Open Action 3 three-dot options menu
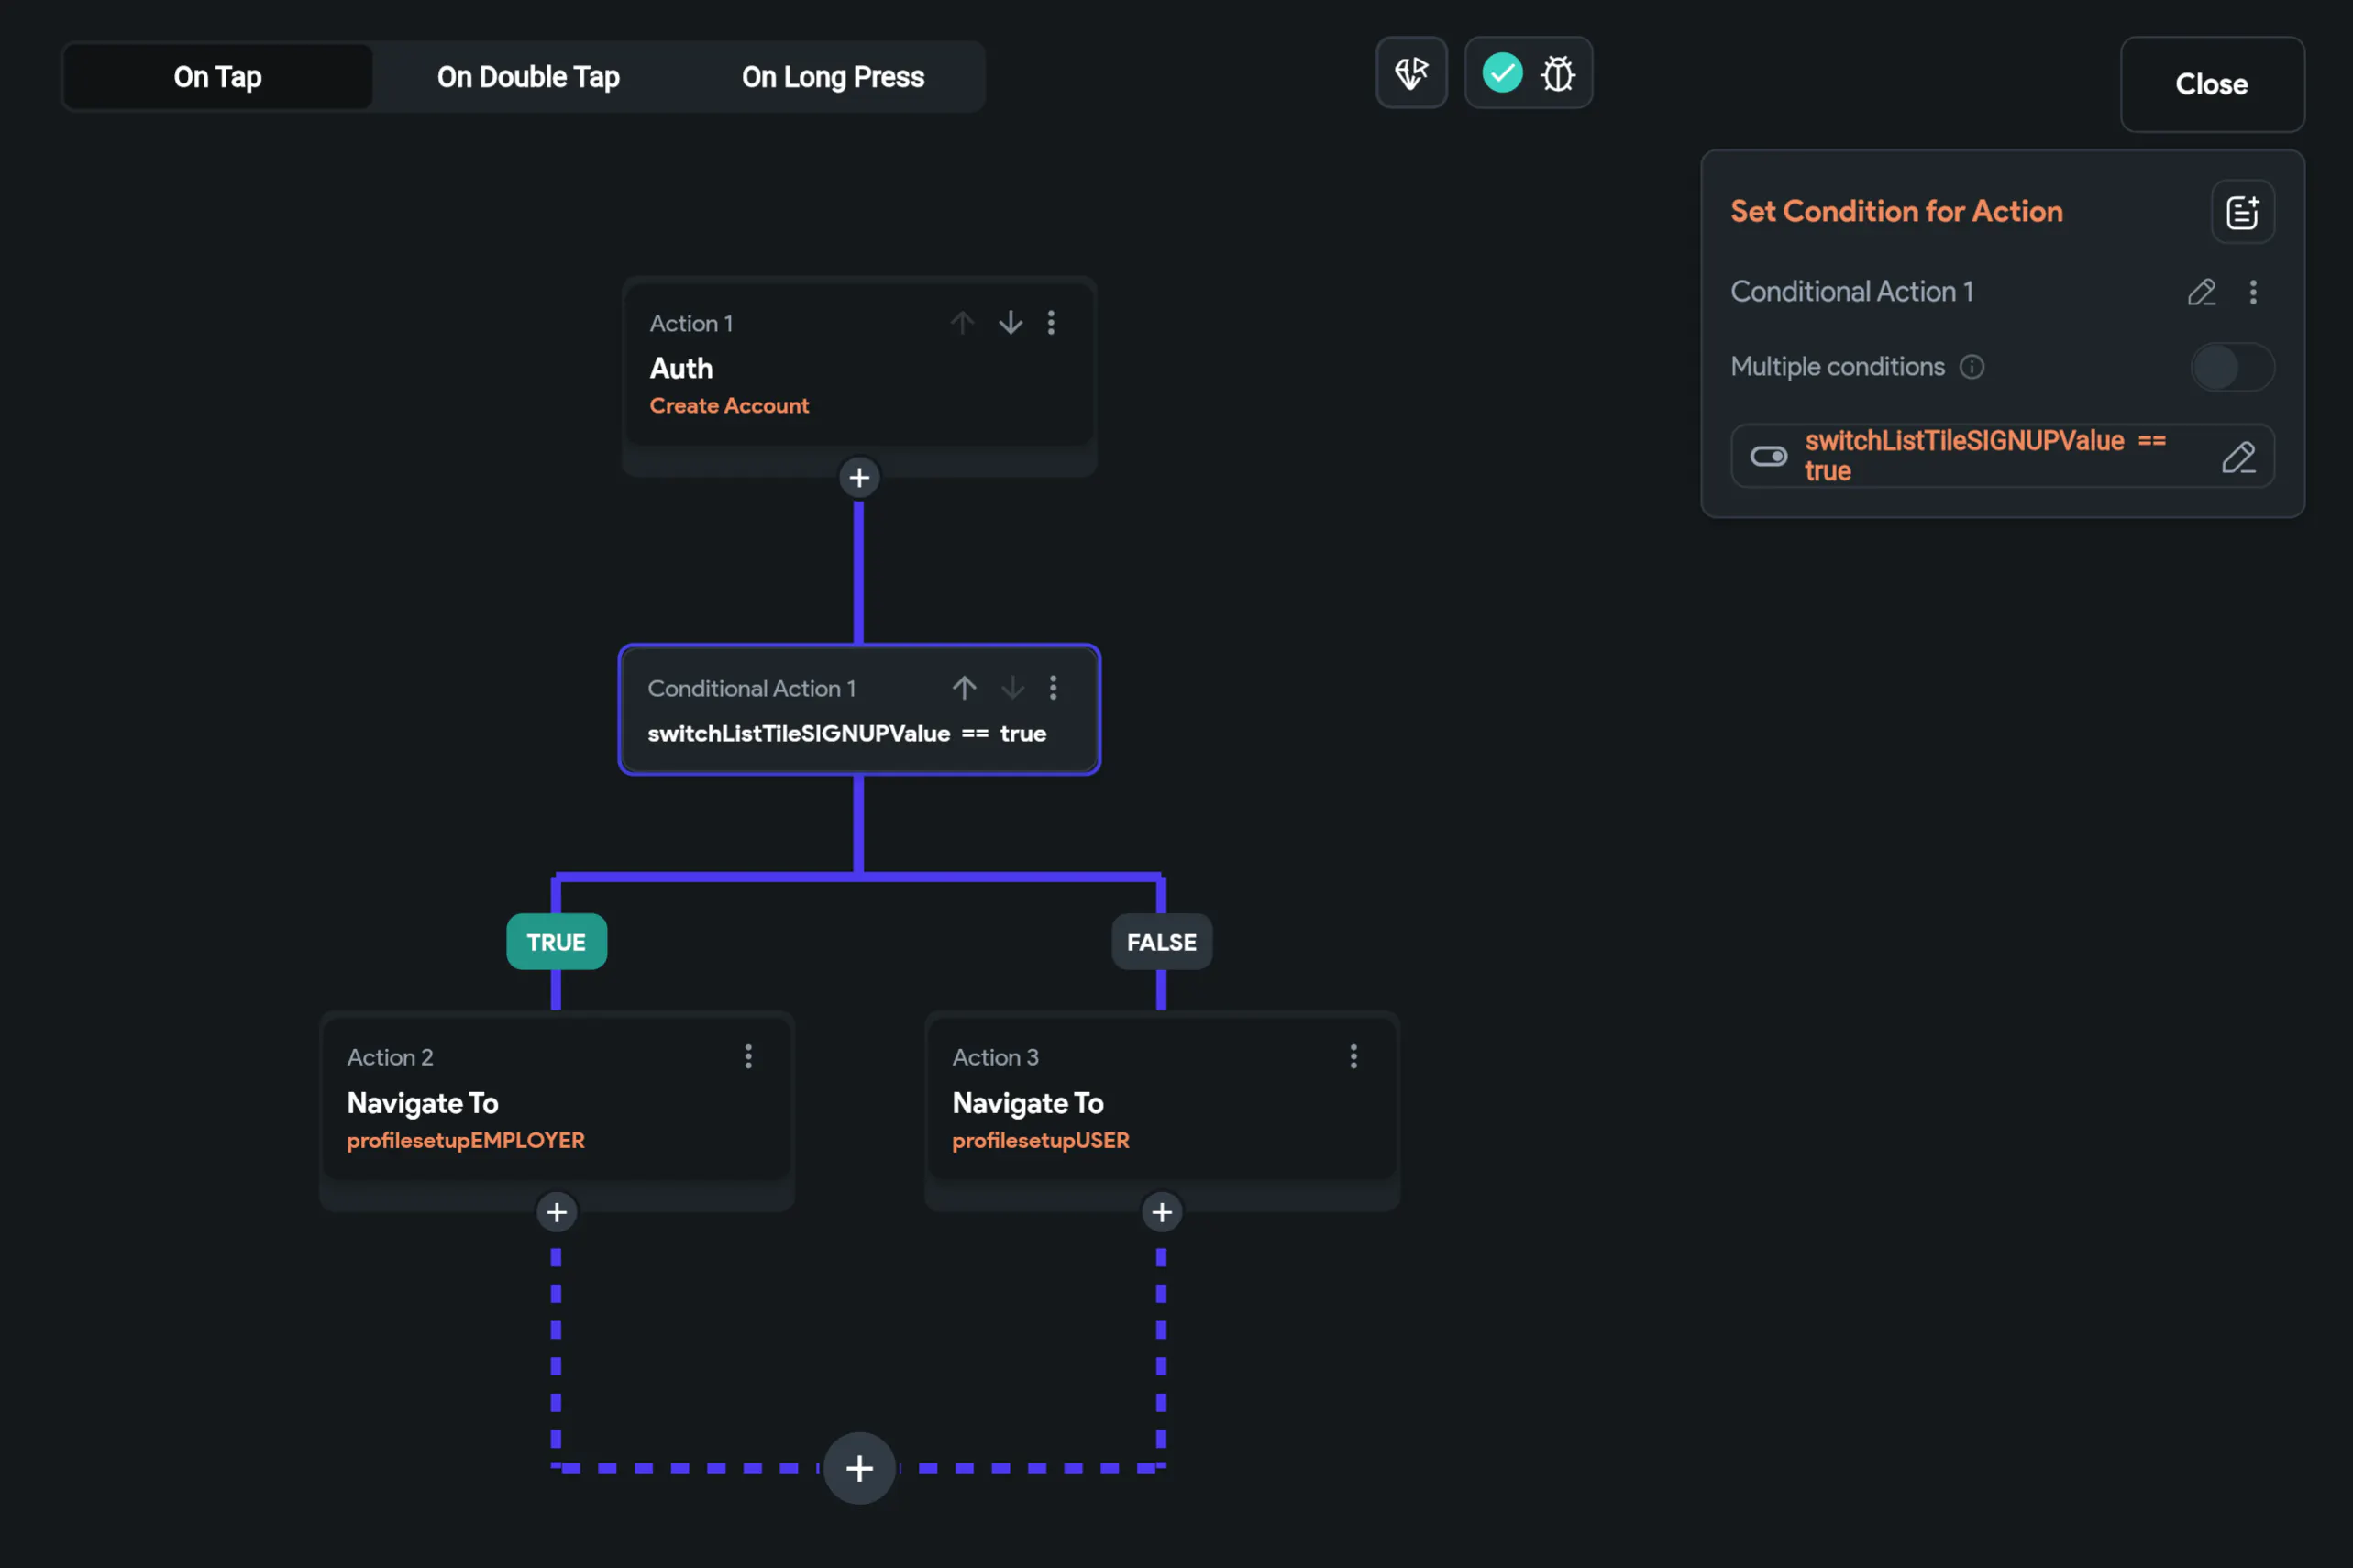The width and height of the screenshot is (2353, 1568). pos(1353,1057)
